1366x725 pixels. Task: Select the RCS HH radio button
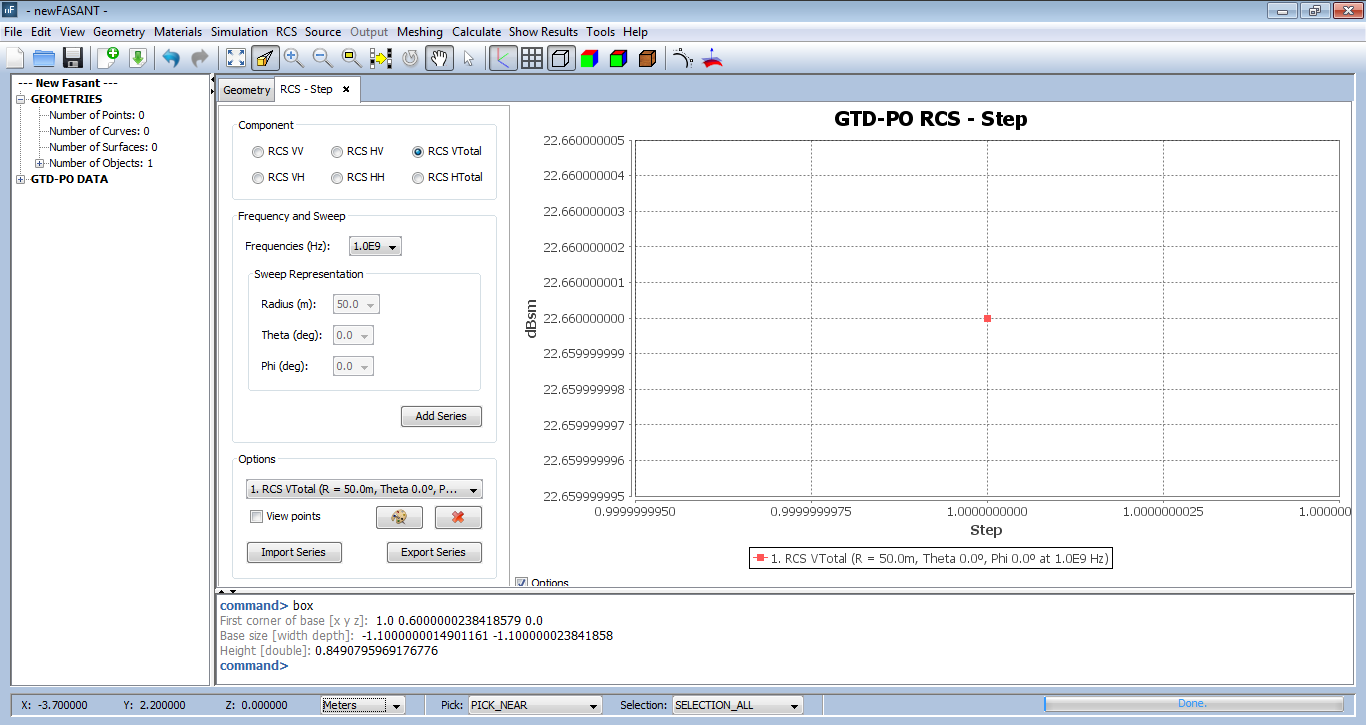[338, 177]
